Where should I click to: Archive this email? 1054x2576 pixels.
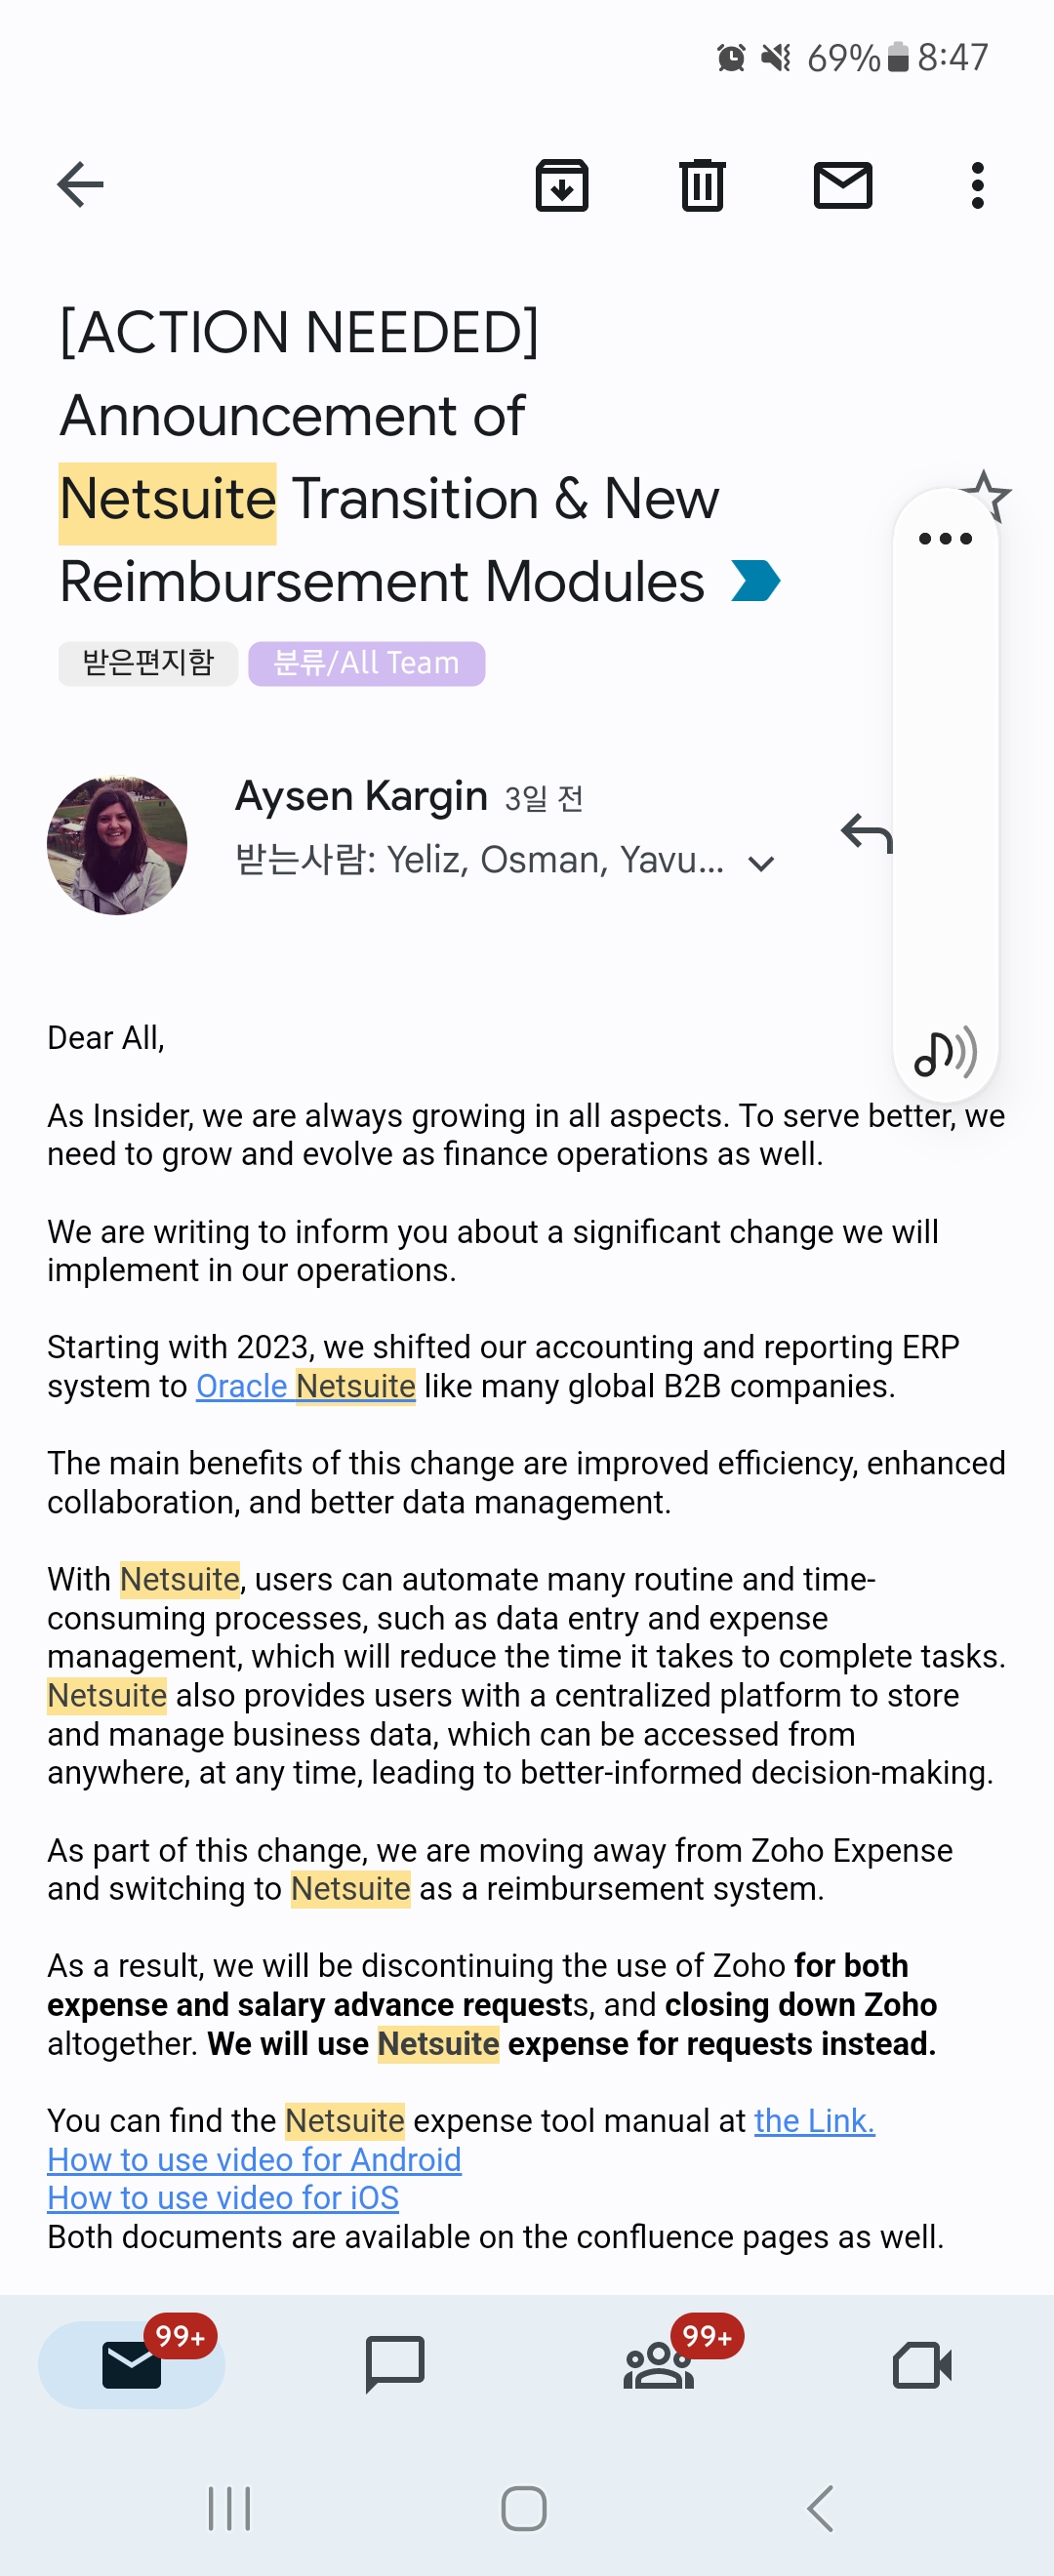562,185
